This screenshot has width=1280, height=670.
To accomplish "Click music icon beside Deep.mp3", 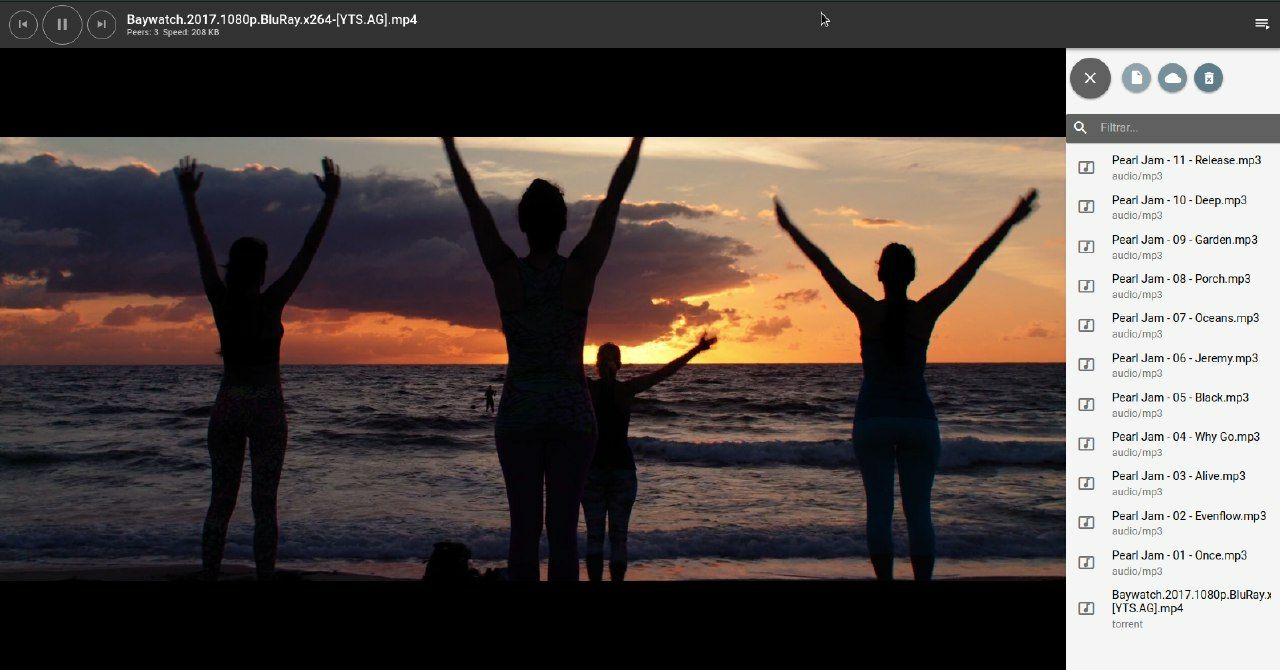I will pyautogui.click(x=1086, y=207).
